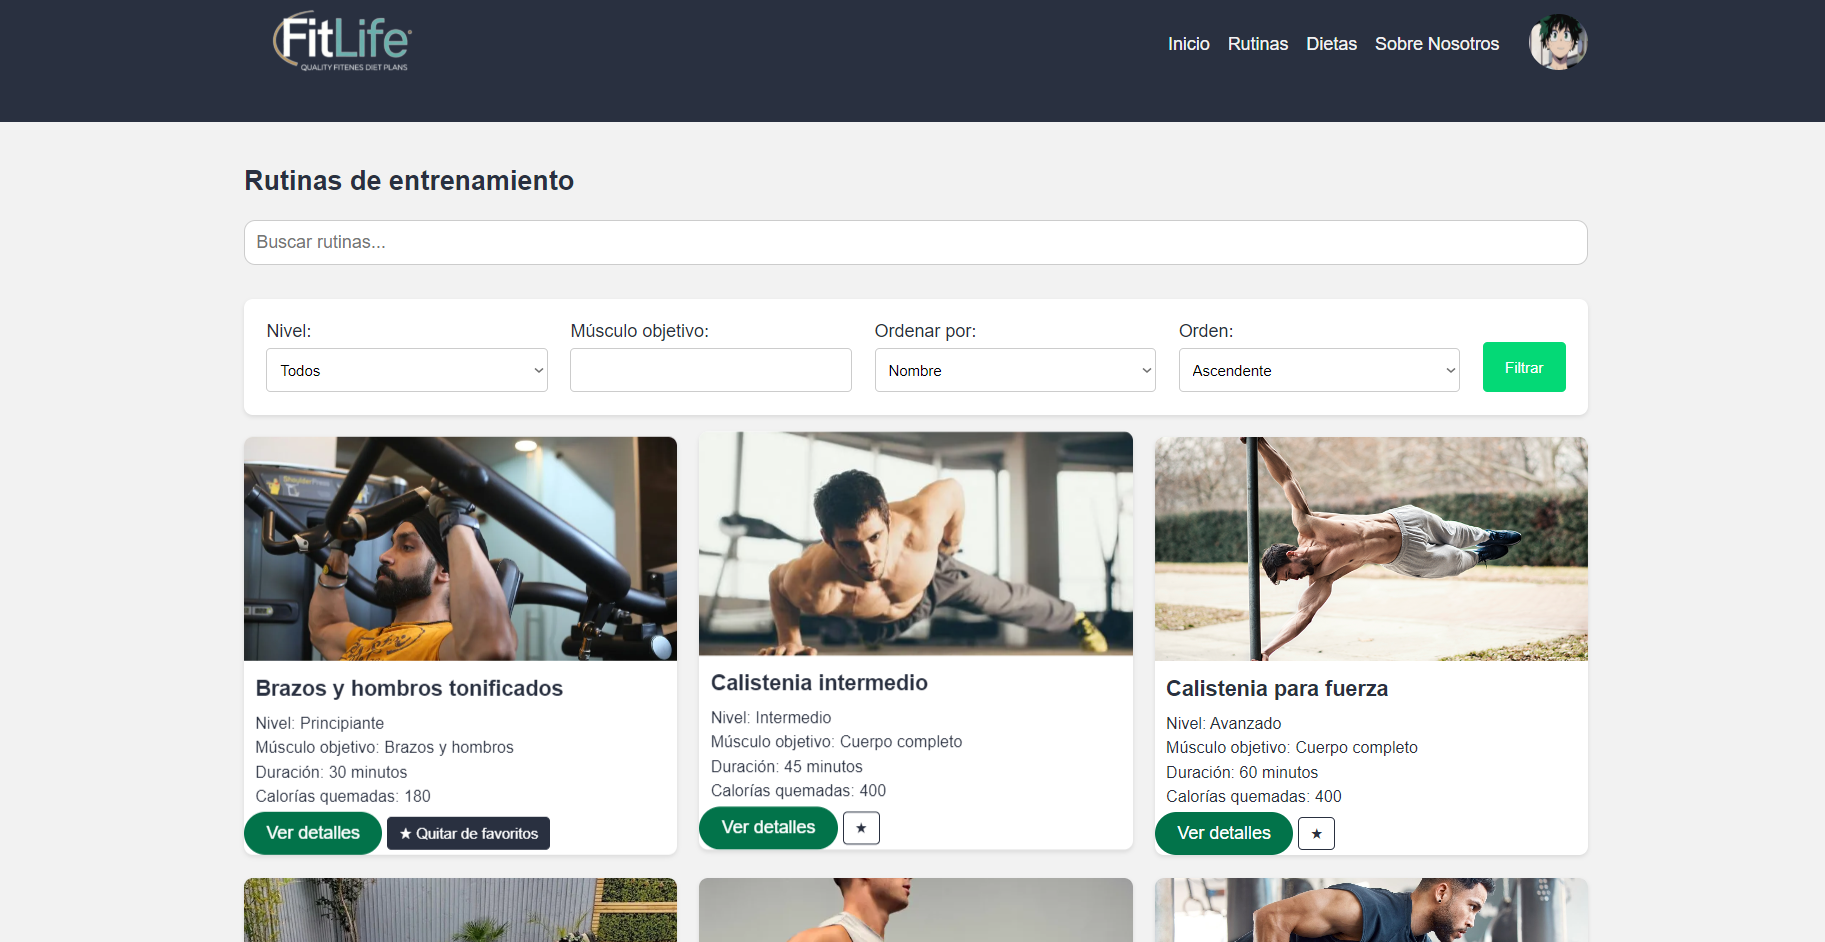The image size is (1825, 942).
Task: Open the Calistenia intermedio card image
Action: [x=916, y=543]
